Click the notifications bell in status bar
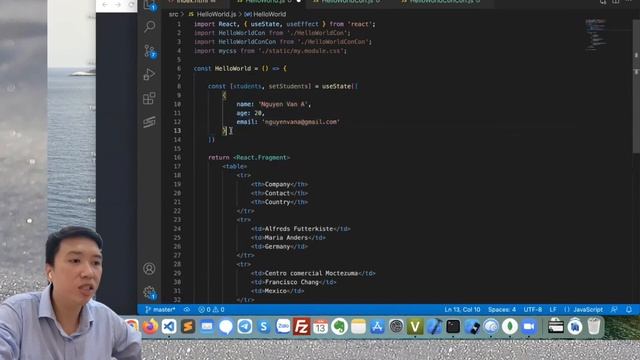The width and height of the screenshot is (640, 360). 629,309
